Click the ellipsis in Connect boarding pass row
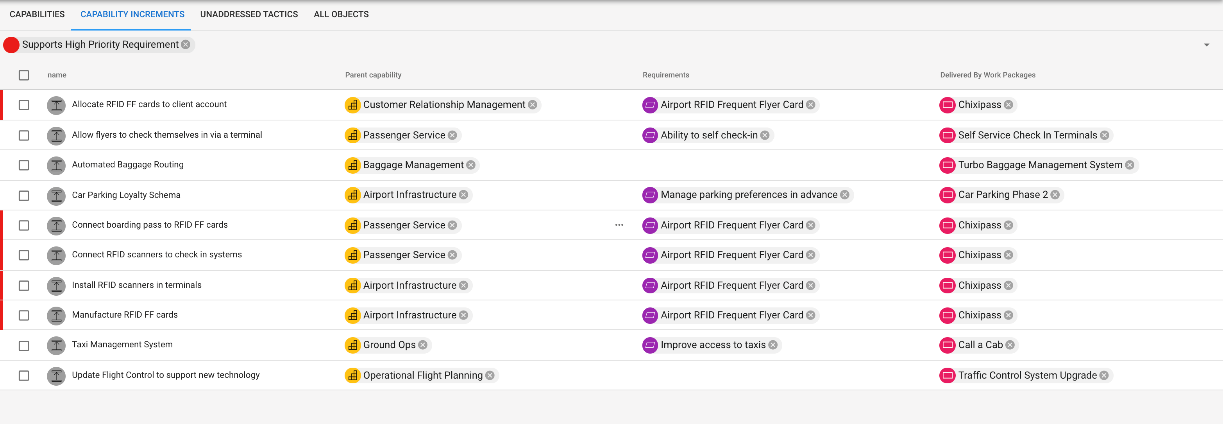Screen dimensions: 1223x424 [x=619, y=225]
